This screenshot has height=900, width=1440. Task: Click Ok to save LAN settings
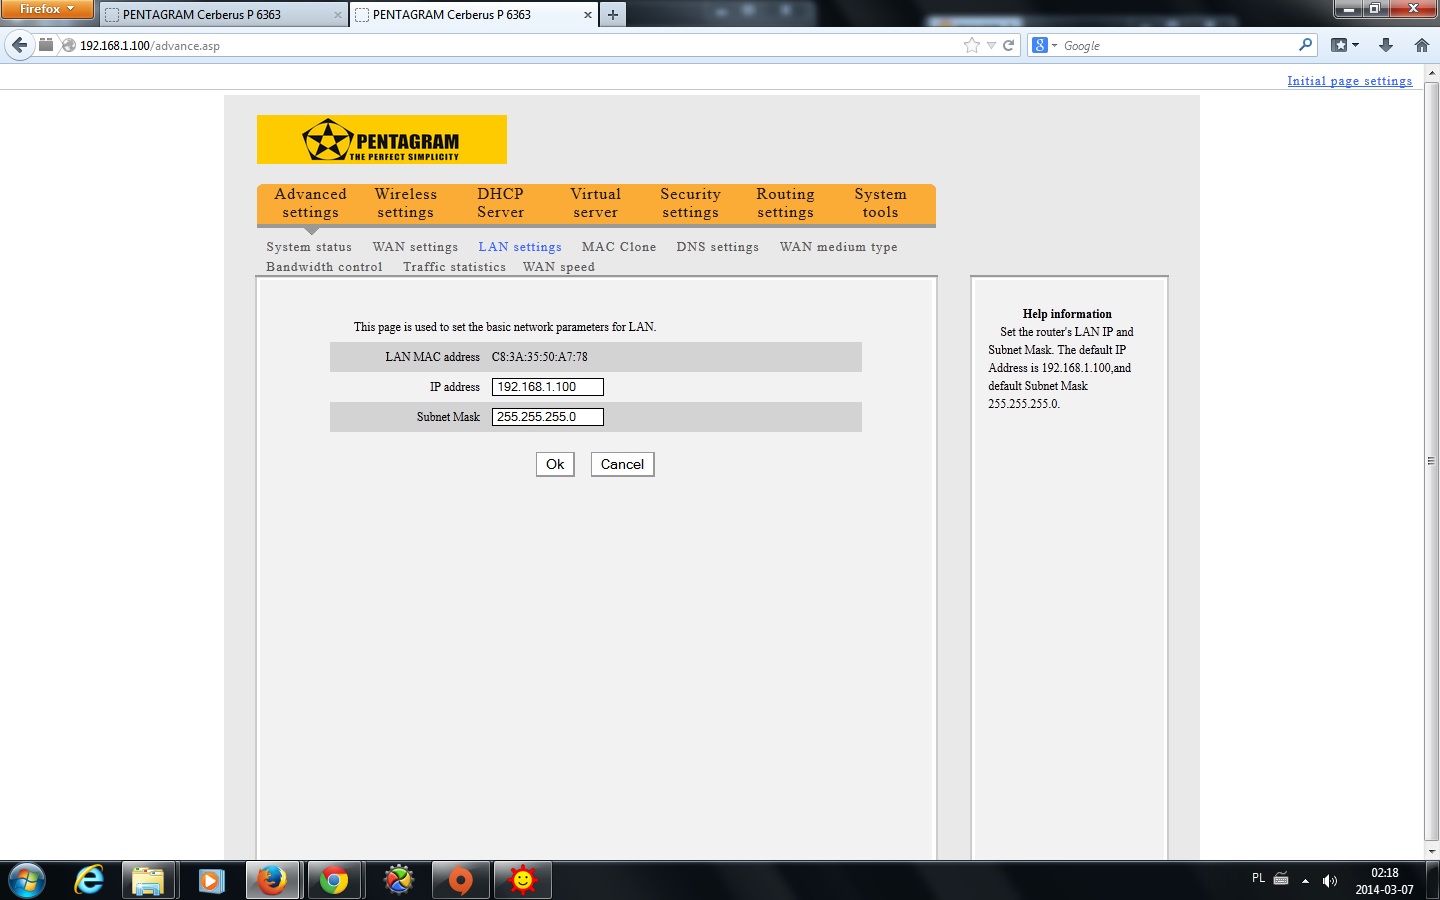pos(555,464)
